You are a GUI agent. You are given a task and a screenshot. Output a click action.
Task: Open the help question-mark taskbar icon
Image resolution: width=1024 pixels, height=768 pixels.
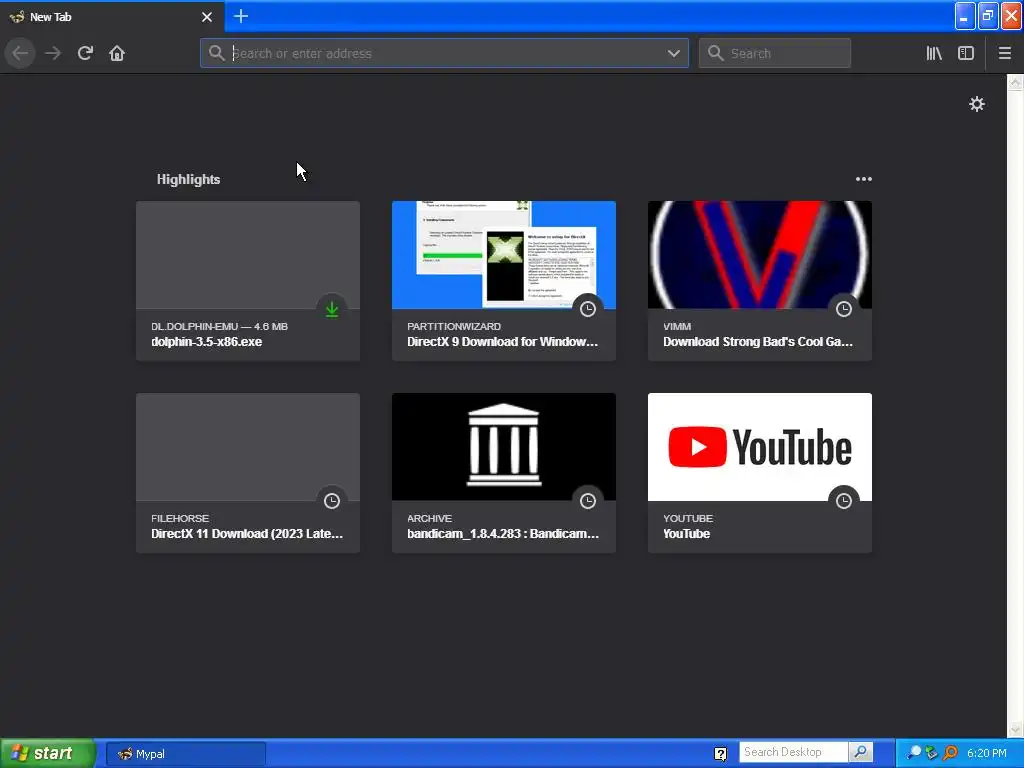point(720,754)
